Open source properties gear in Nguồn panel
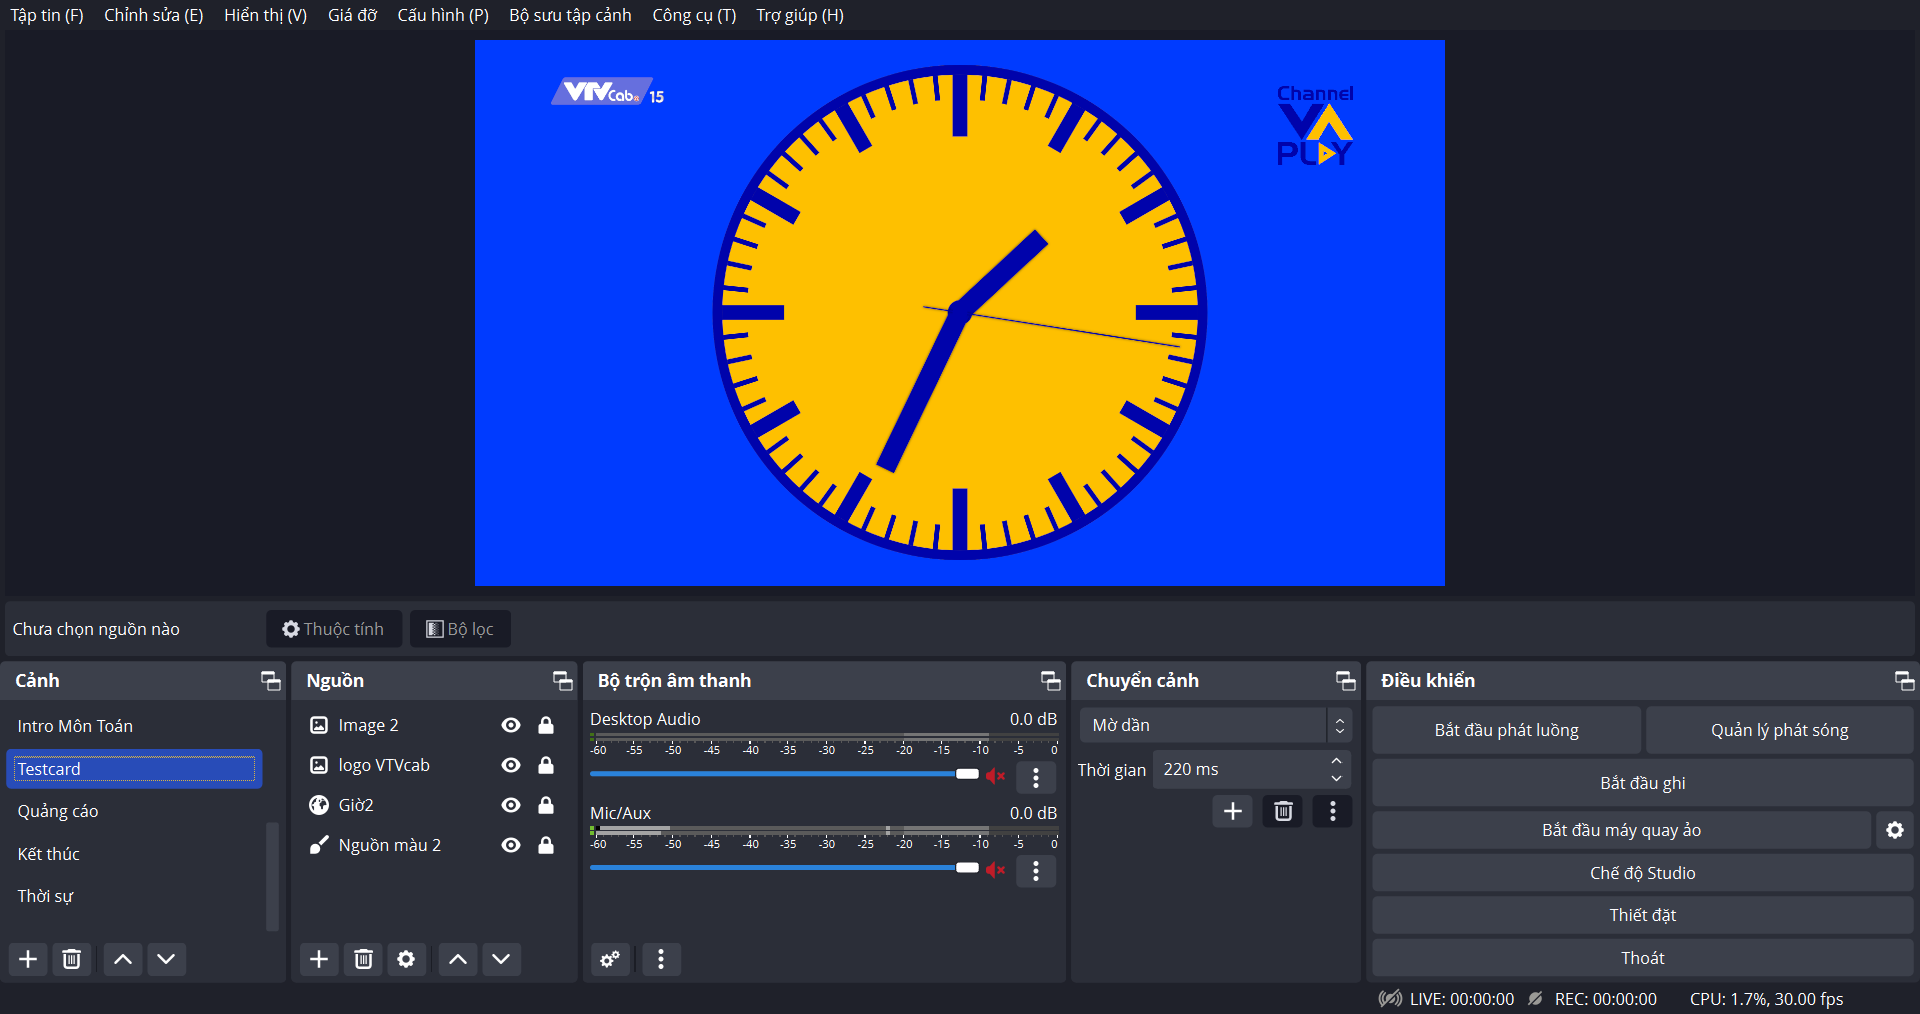 pyautogui.click(x=406, y=959)
